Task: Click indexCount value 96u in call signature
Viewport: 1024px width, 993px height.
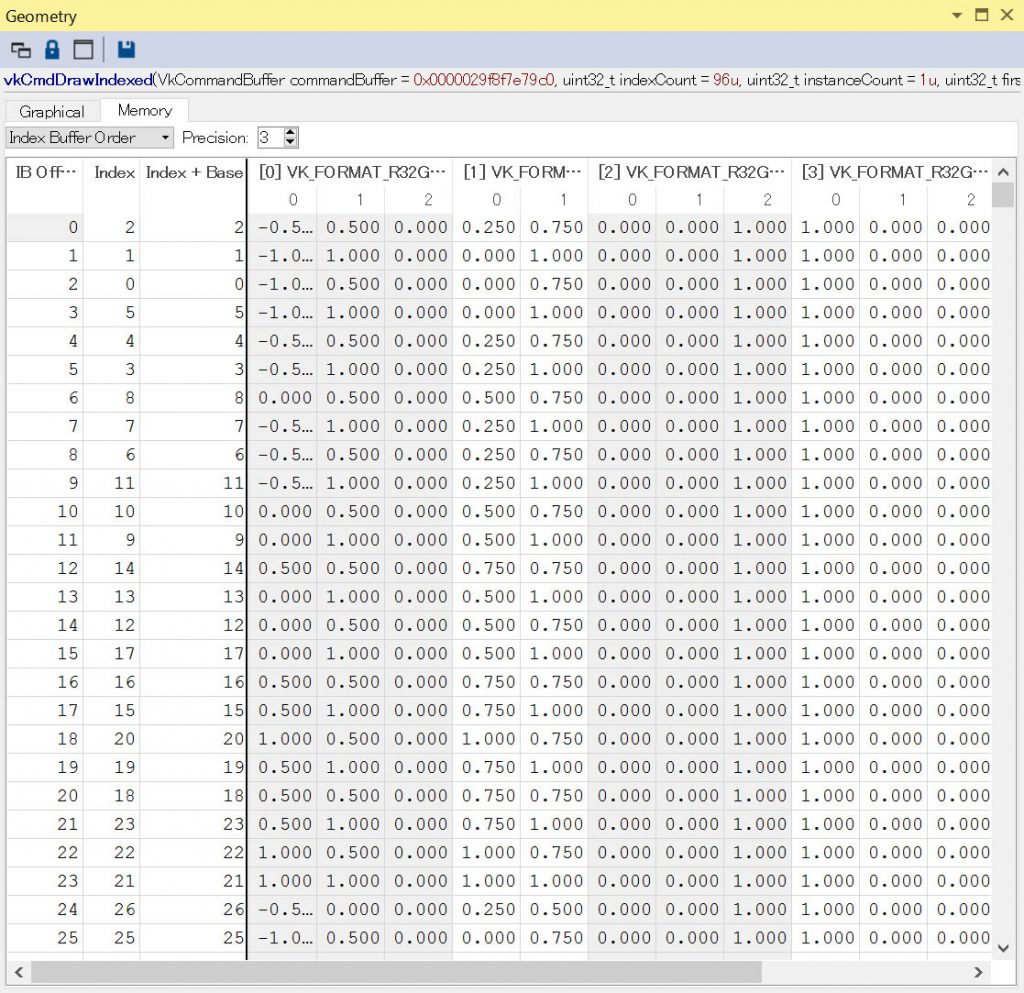Action: coord(726,80)
